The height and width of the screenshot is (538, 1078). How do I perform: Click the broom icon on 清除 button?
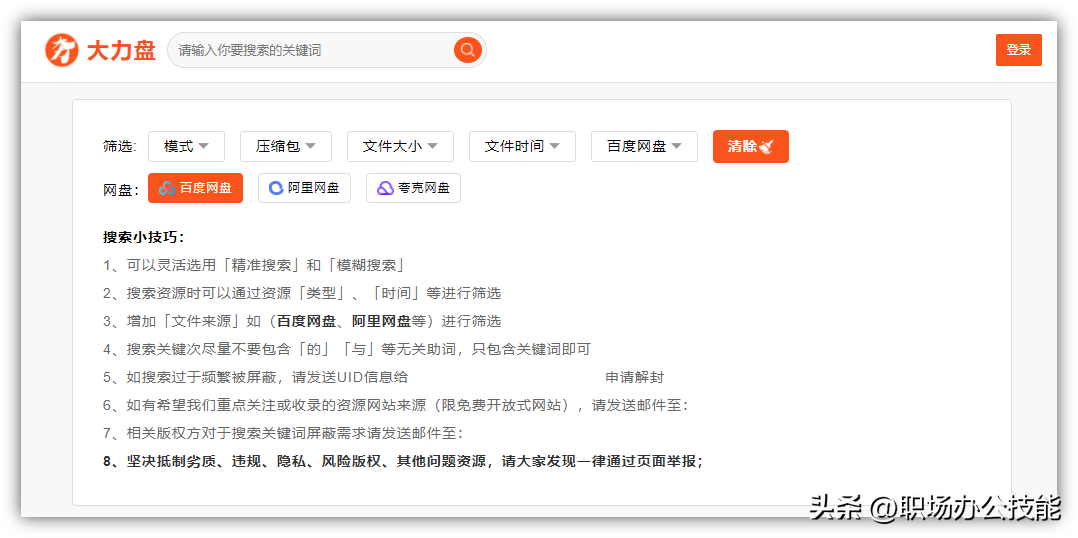click(767, 146)
